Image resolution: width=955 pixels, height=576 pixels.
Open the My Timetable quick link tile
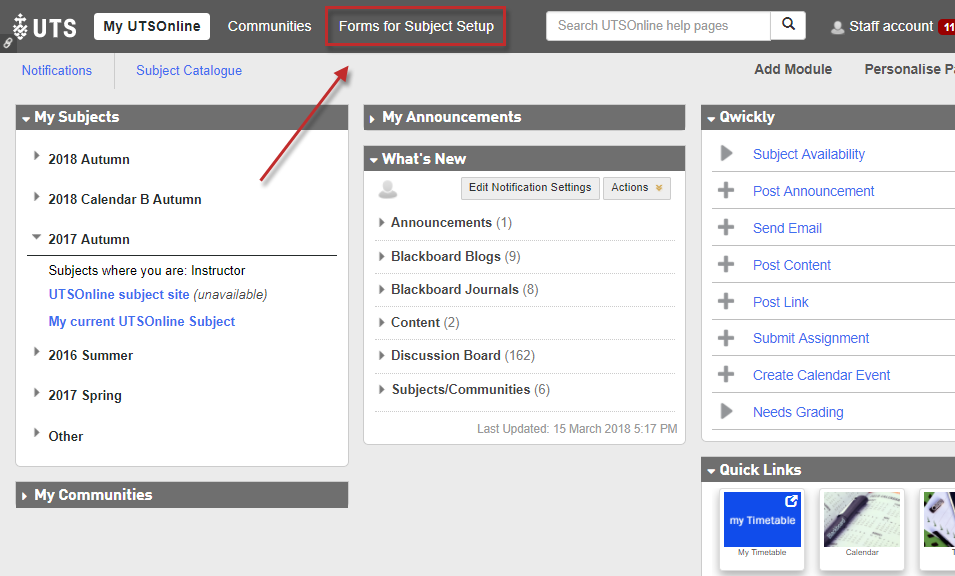point(762,520)
